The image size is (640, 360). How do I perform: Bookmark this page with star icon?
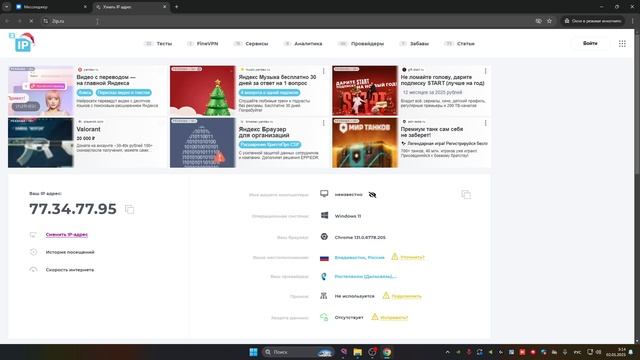click(549, 21)
